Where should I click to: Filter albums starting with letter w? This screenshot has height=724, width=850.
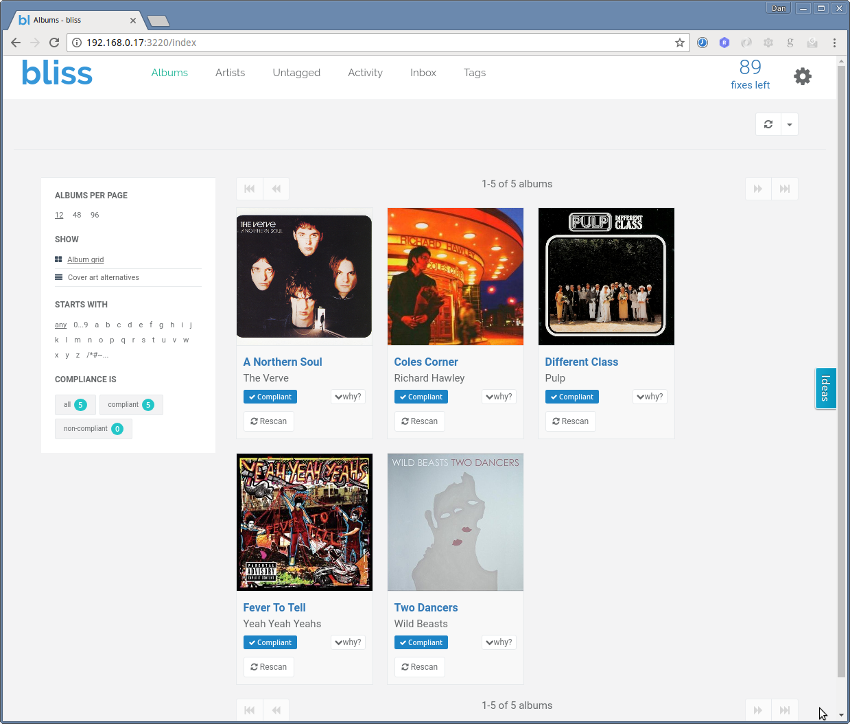[x=186, y=340]
